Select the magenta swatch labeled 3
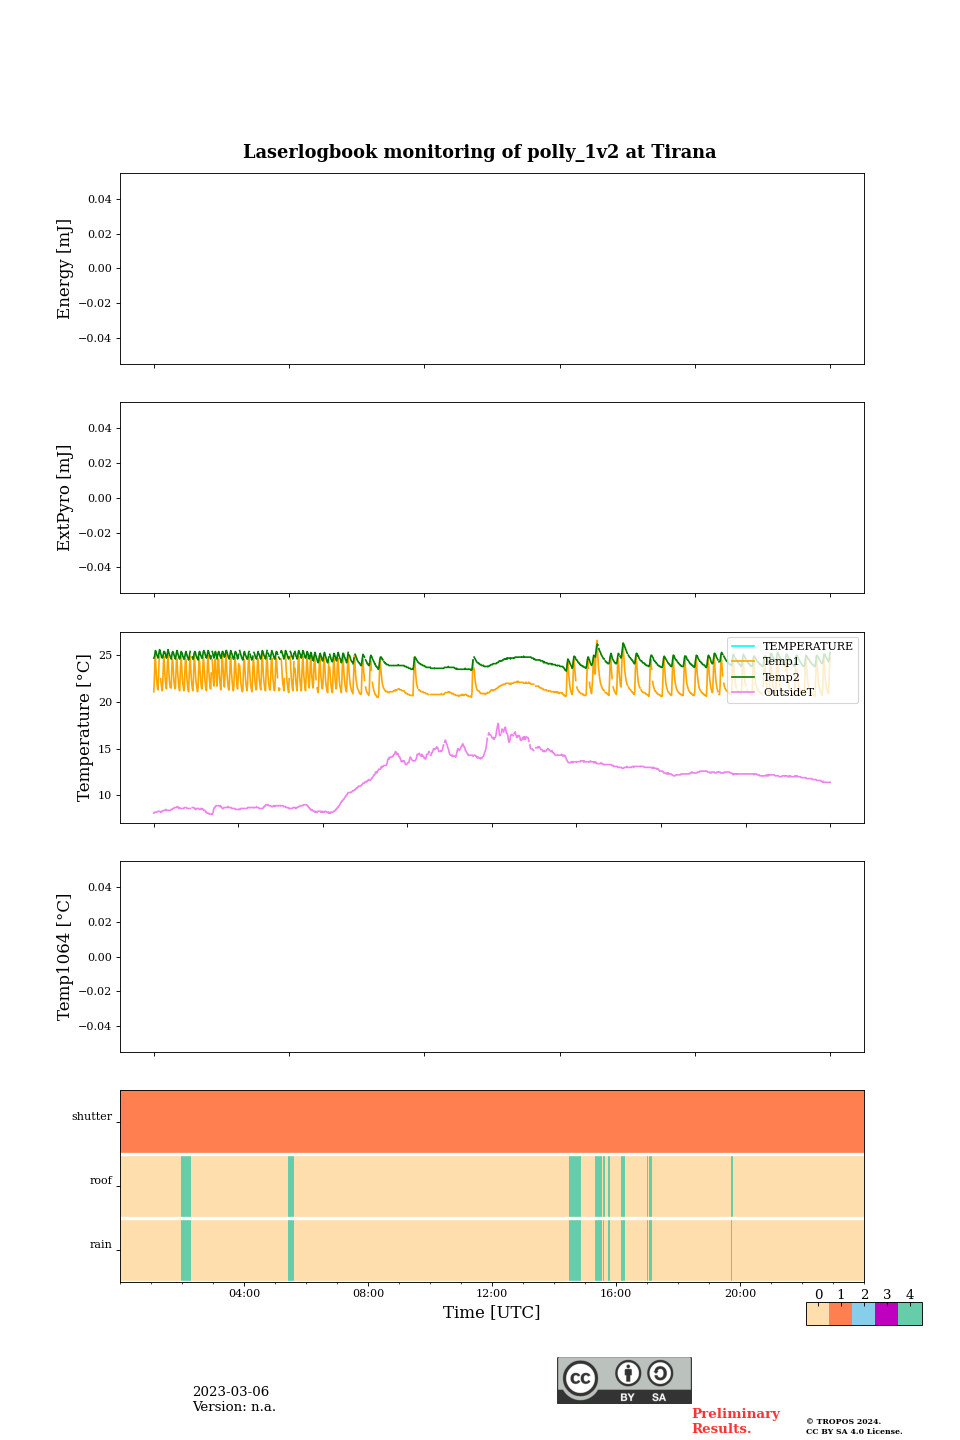 886,1314
